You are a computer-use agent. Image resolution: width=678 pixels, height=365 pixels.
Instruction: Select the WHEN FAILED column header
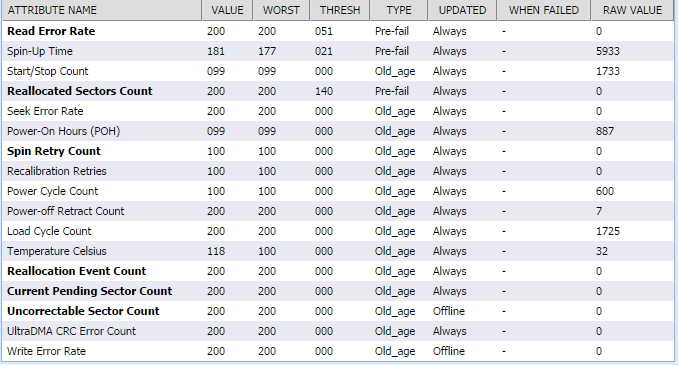point(544,10)
